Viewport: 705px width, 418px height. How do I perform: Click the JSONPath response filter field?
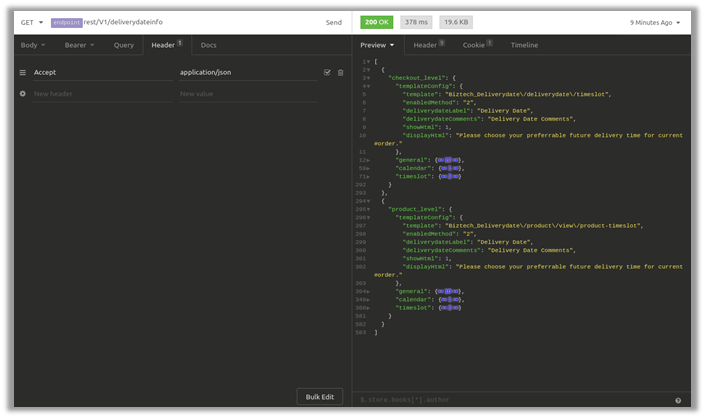[510, 400]
